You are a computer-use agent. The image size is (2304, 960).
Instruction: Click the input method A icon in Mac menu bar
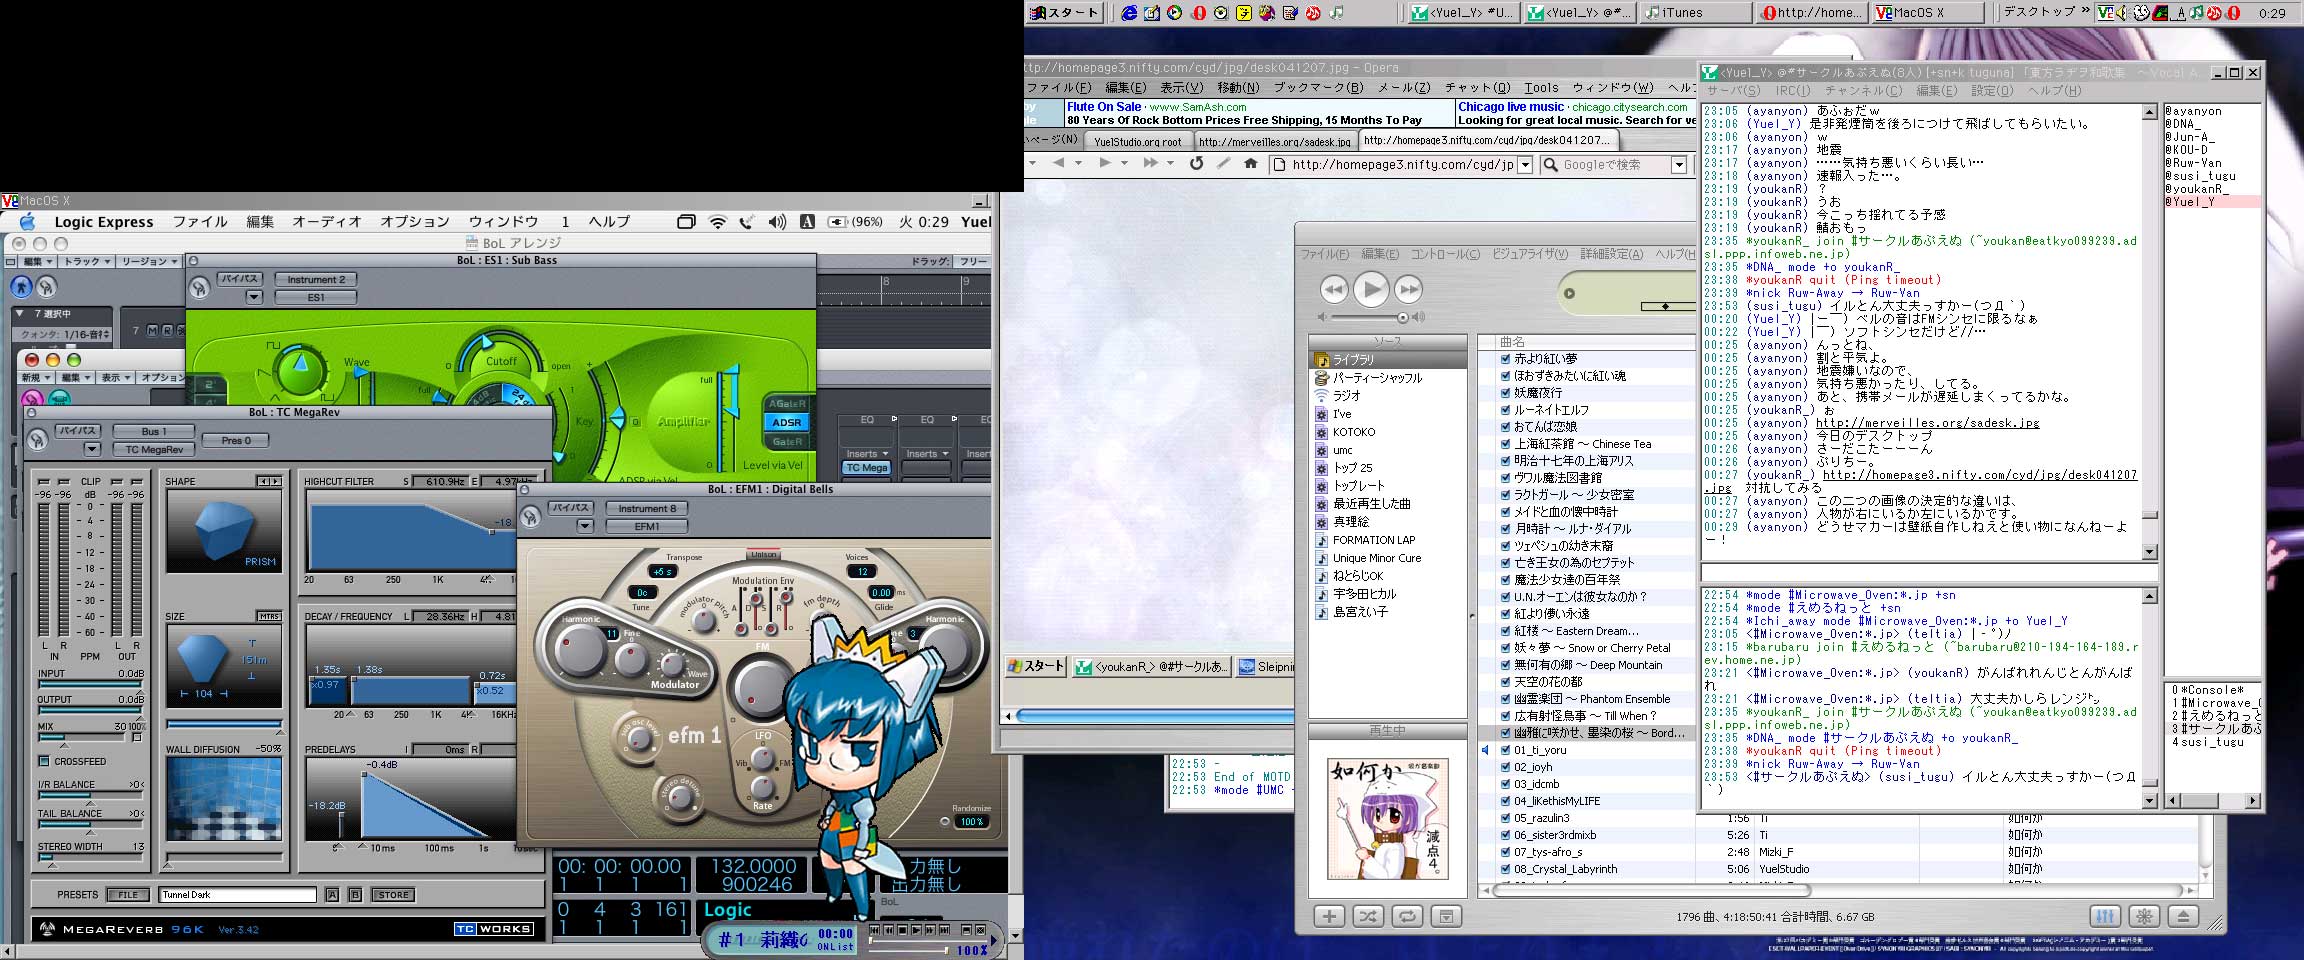807,222
